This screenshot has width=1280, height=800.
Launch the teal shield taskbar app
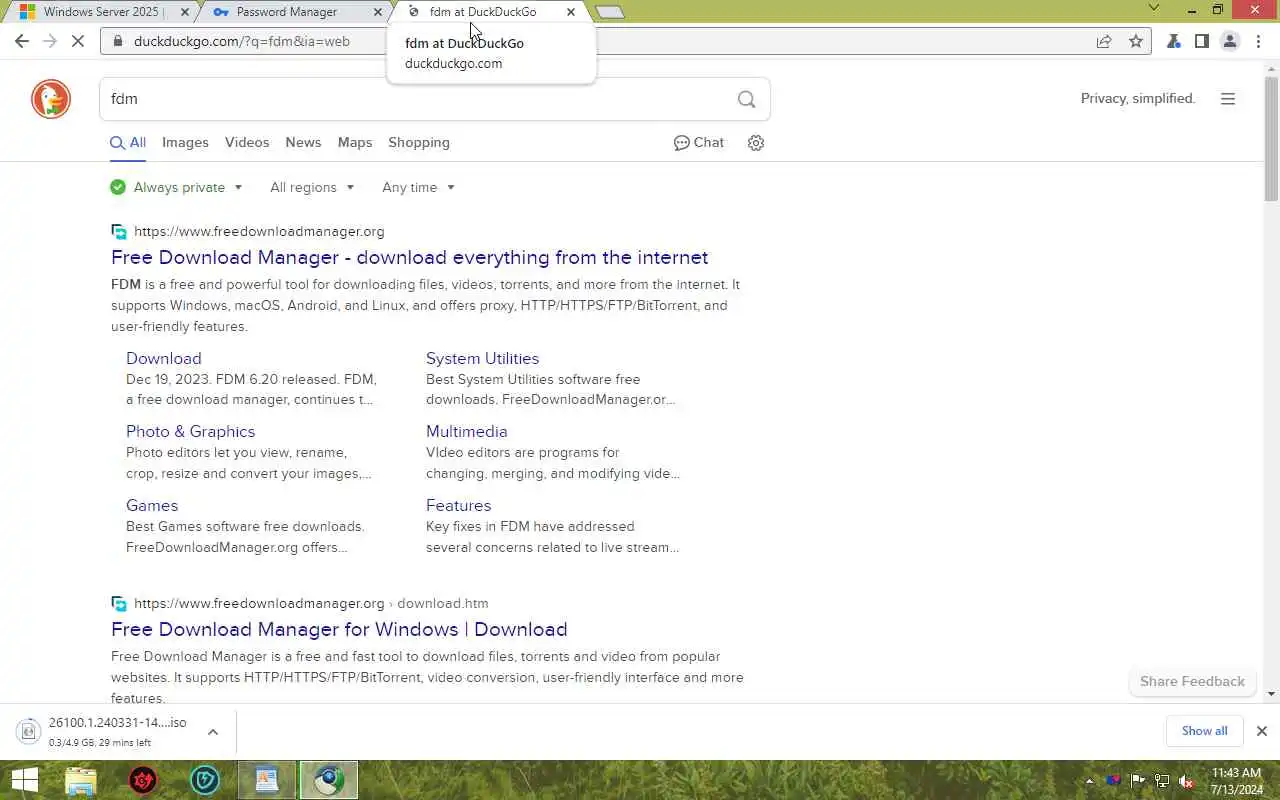coord(205,780)
